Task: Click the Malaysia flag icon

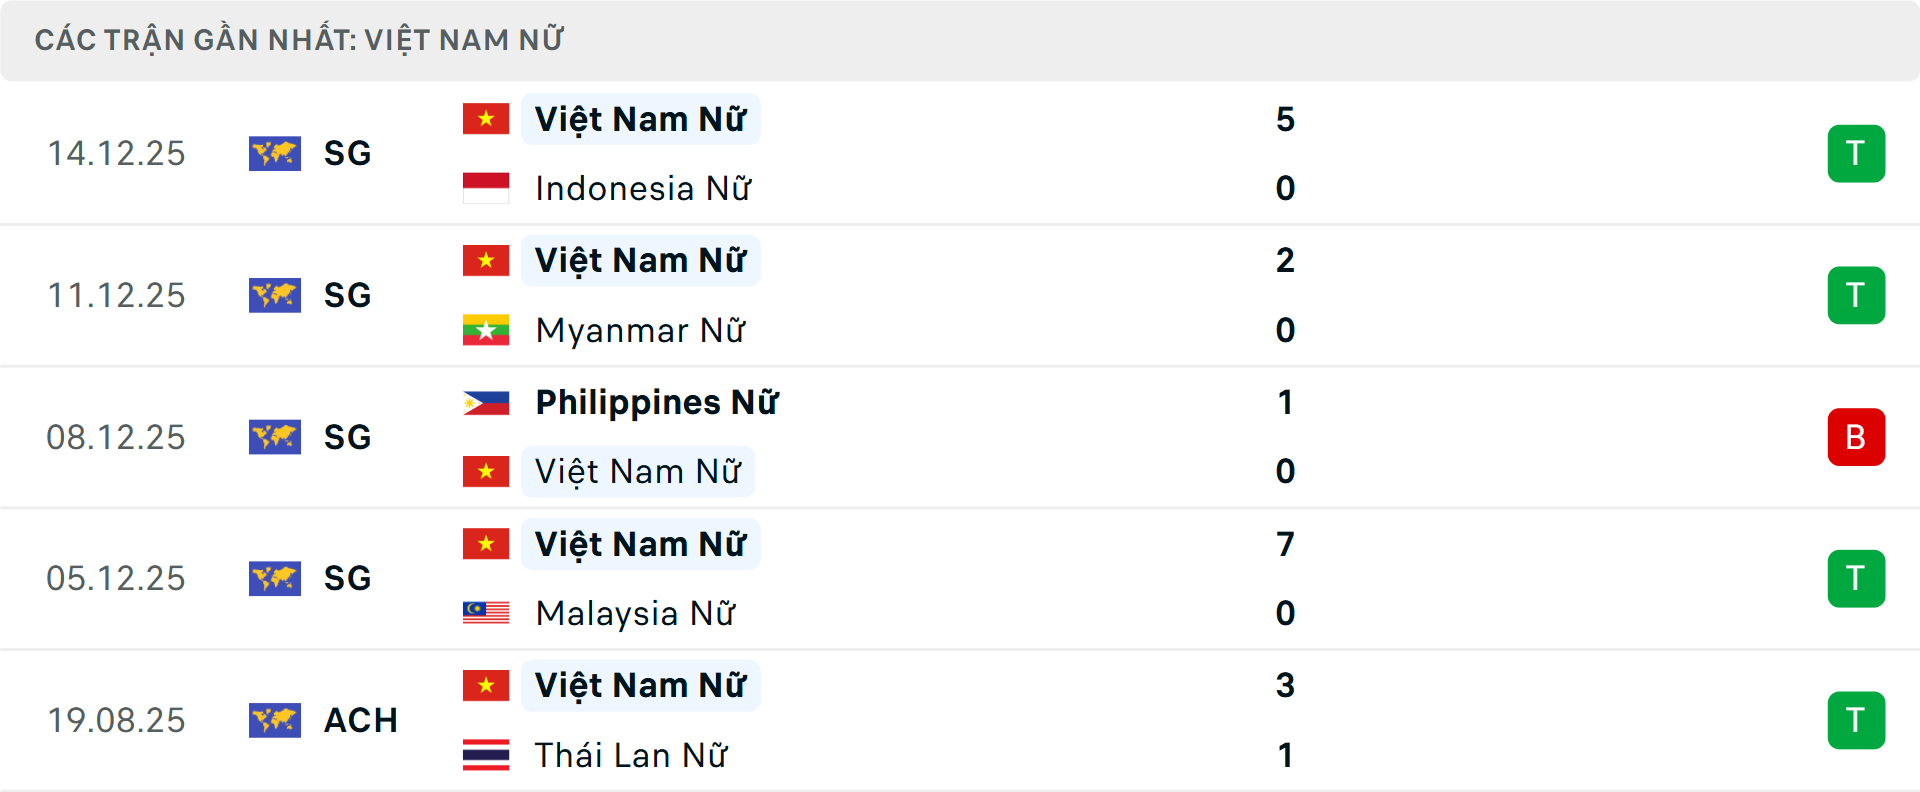Action: 486,613
